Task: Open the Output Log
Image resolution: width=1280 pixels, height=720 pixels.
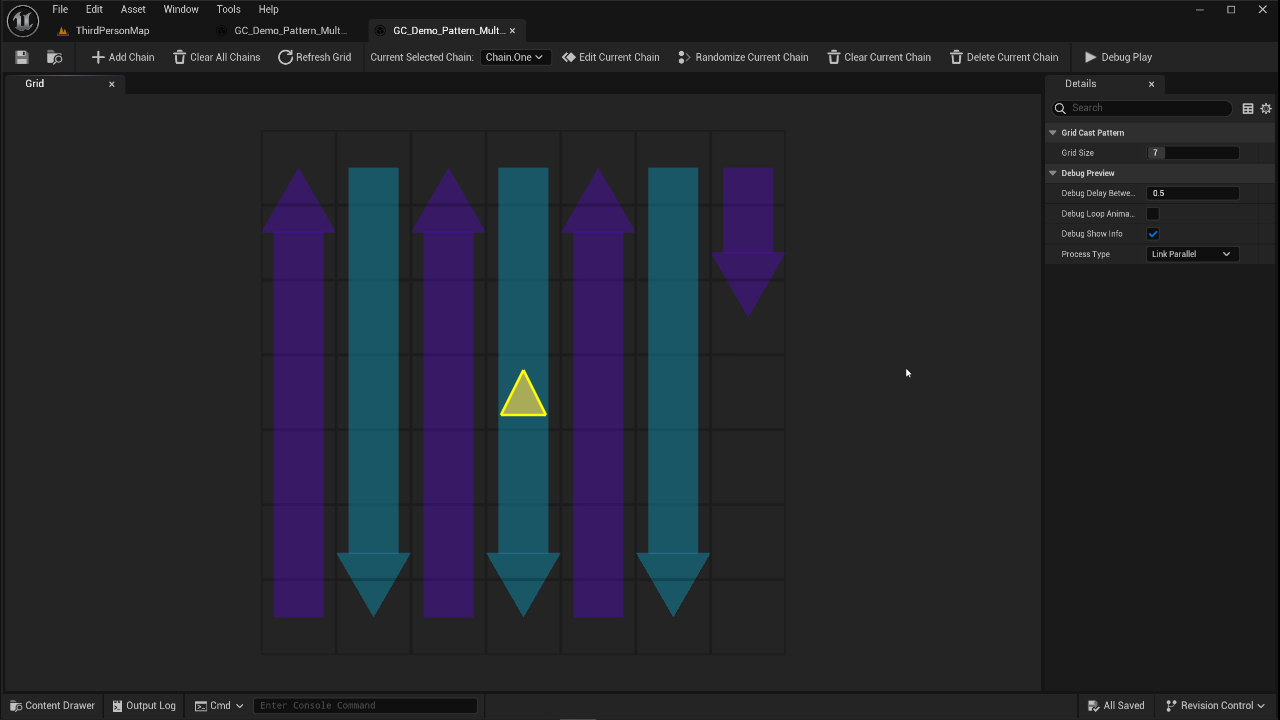Action: [144, 706]
